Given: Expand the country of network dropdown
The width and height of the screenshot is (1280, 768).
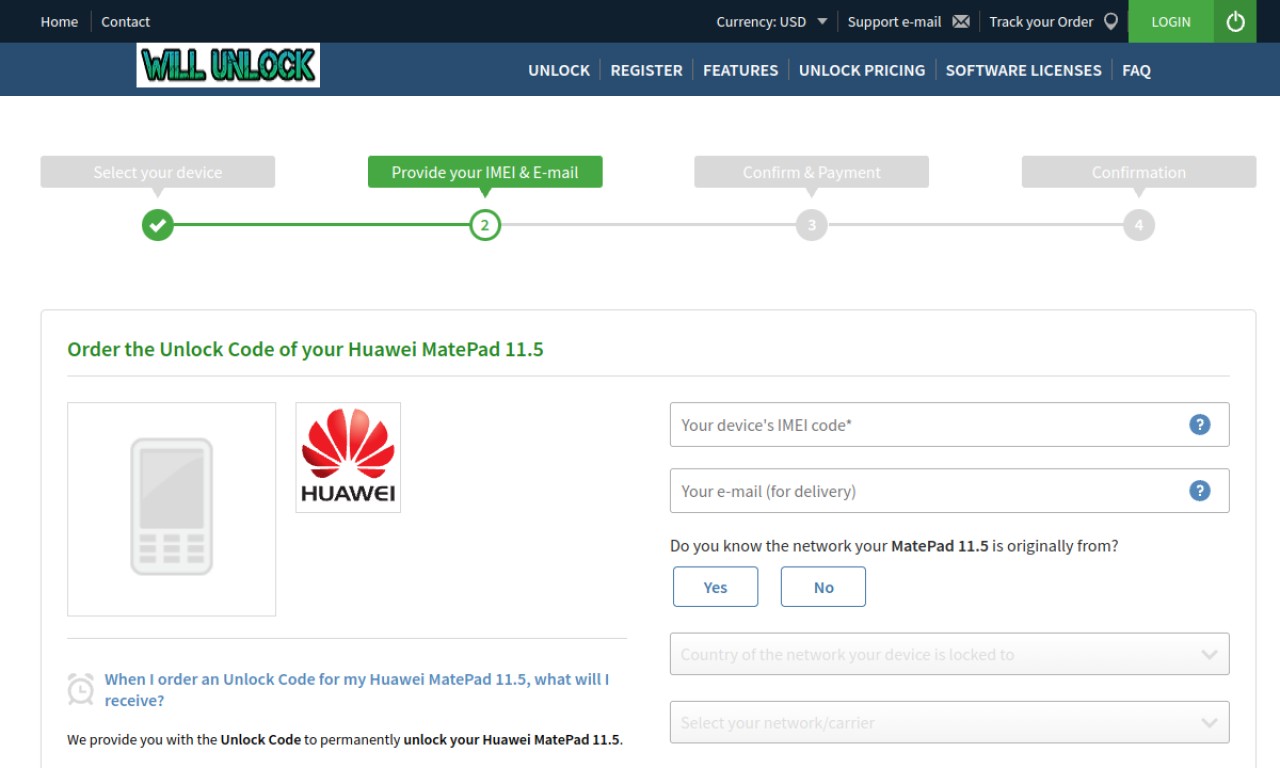Looking at the screenshot, I should pyautogui.click(x=950, y=654).
